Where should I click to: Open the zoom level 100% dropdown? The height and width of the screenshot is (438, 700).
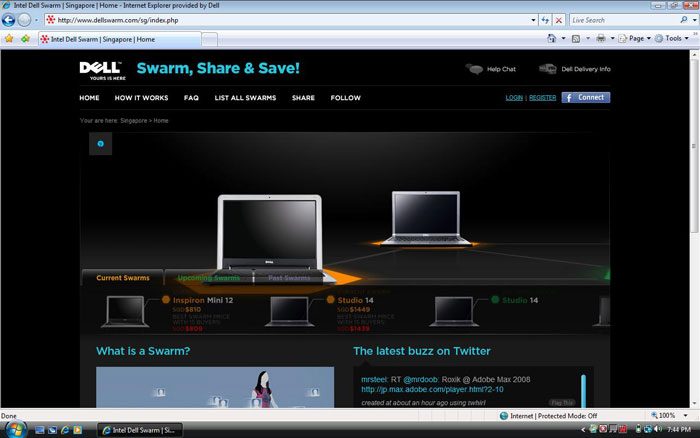click(x=685, y=416)
